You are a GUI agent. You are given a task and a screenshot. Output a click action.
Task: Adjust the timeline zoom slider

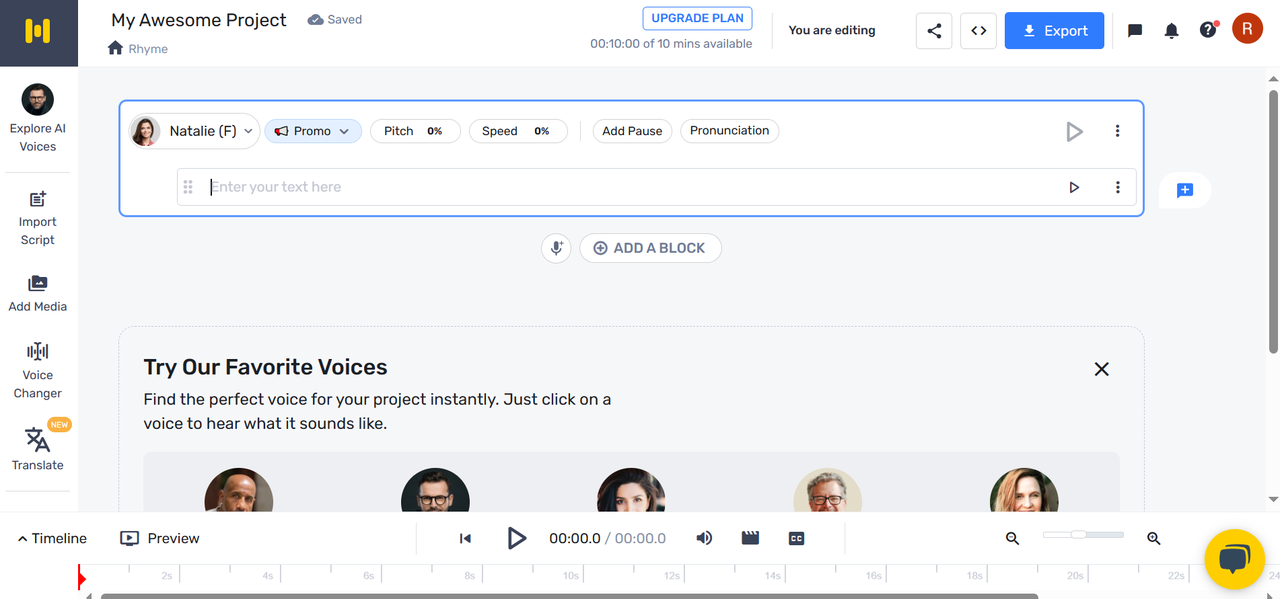[1083, 535]
